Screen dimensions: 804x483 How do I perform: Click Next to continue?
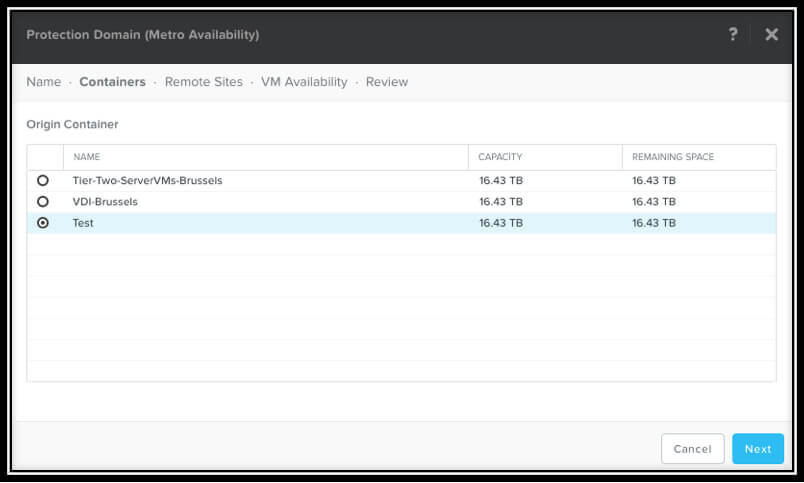(757, 449)
